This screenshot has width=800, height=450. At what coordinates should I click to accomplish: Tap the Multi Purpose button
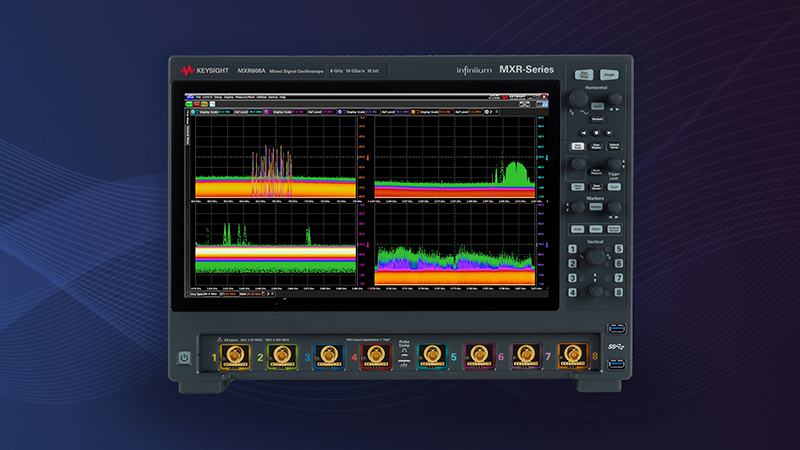click(x=596, y=172)
